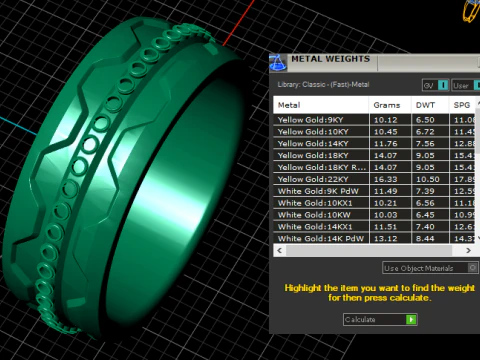Click the 13.12 grams value
Image resolution: width=480 pixels, height=360 pixels.
click(386, 239)
